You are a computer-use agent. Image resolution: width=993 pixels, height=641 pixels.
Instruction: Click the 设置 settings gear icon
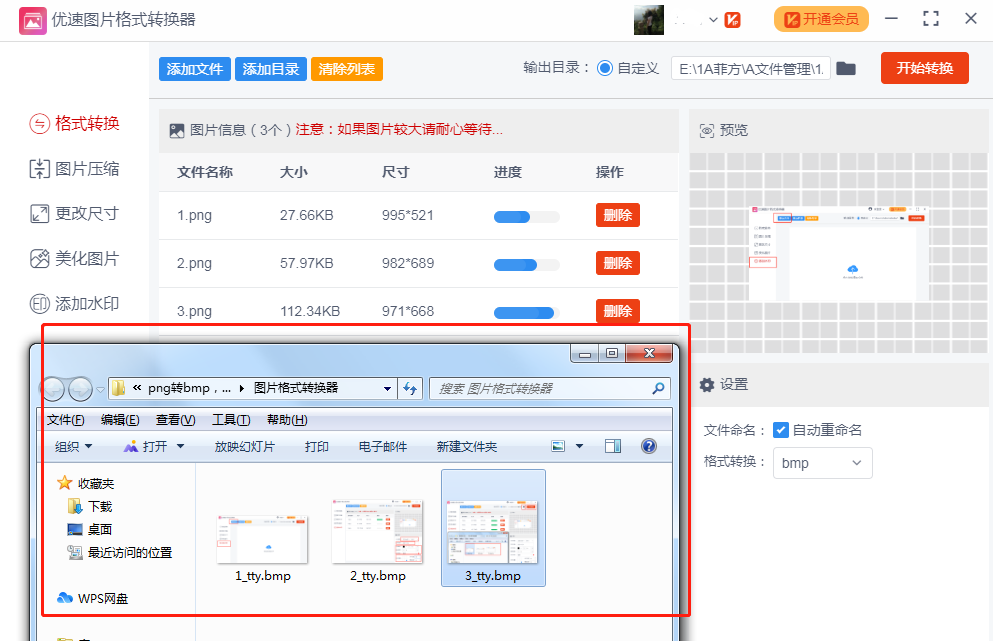click(709, 384)
